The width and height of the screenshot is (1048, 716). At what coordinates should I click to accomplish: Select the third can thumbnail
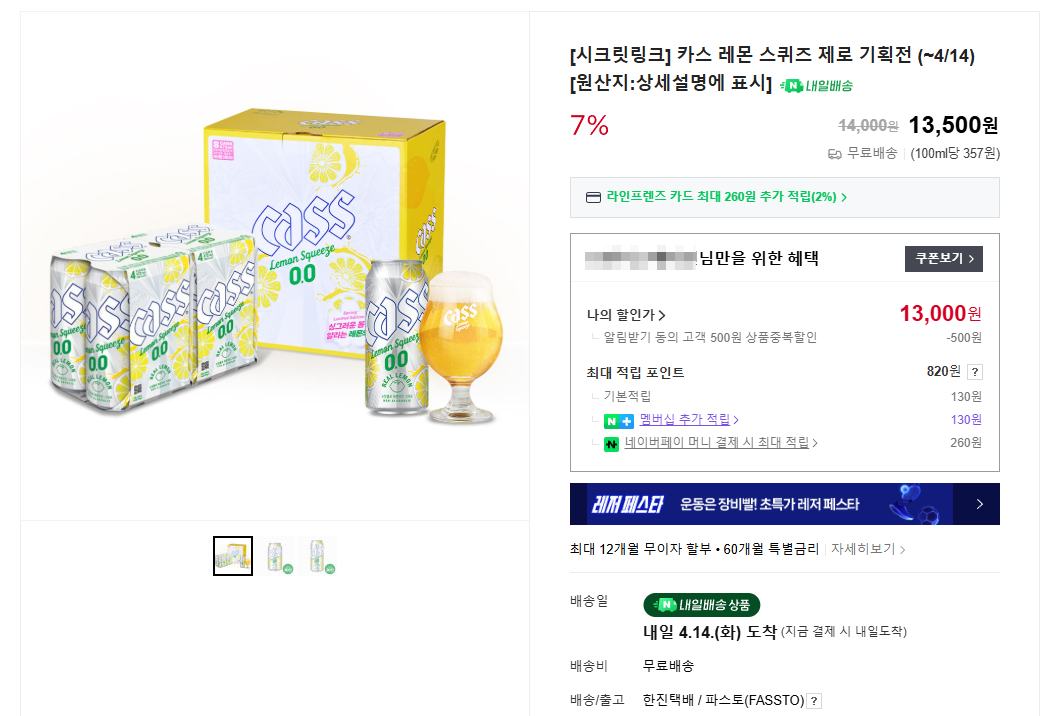coord(319,556)
